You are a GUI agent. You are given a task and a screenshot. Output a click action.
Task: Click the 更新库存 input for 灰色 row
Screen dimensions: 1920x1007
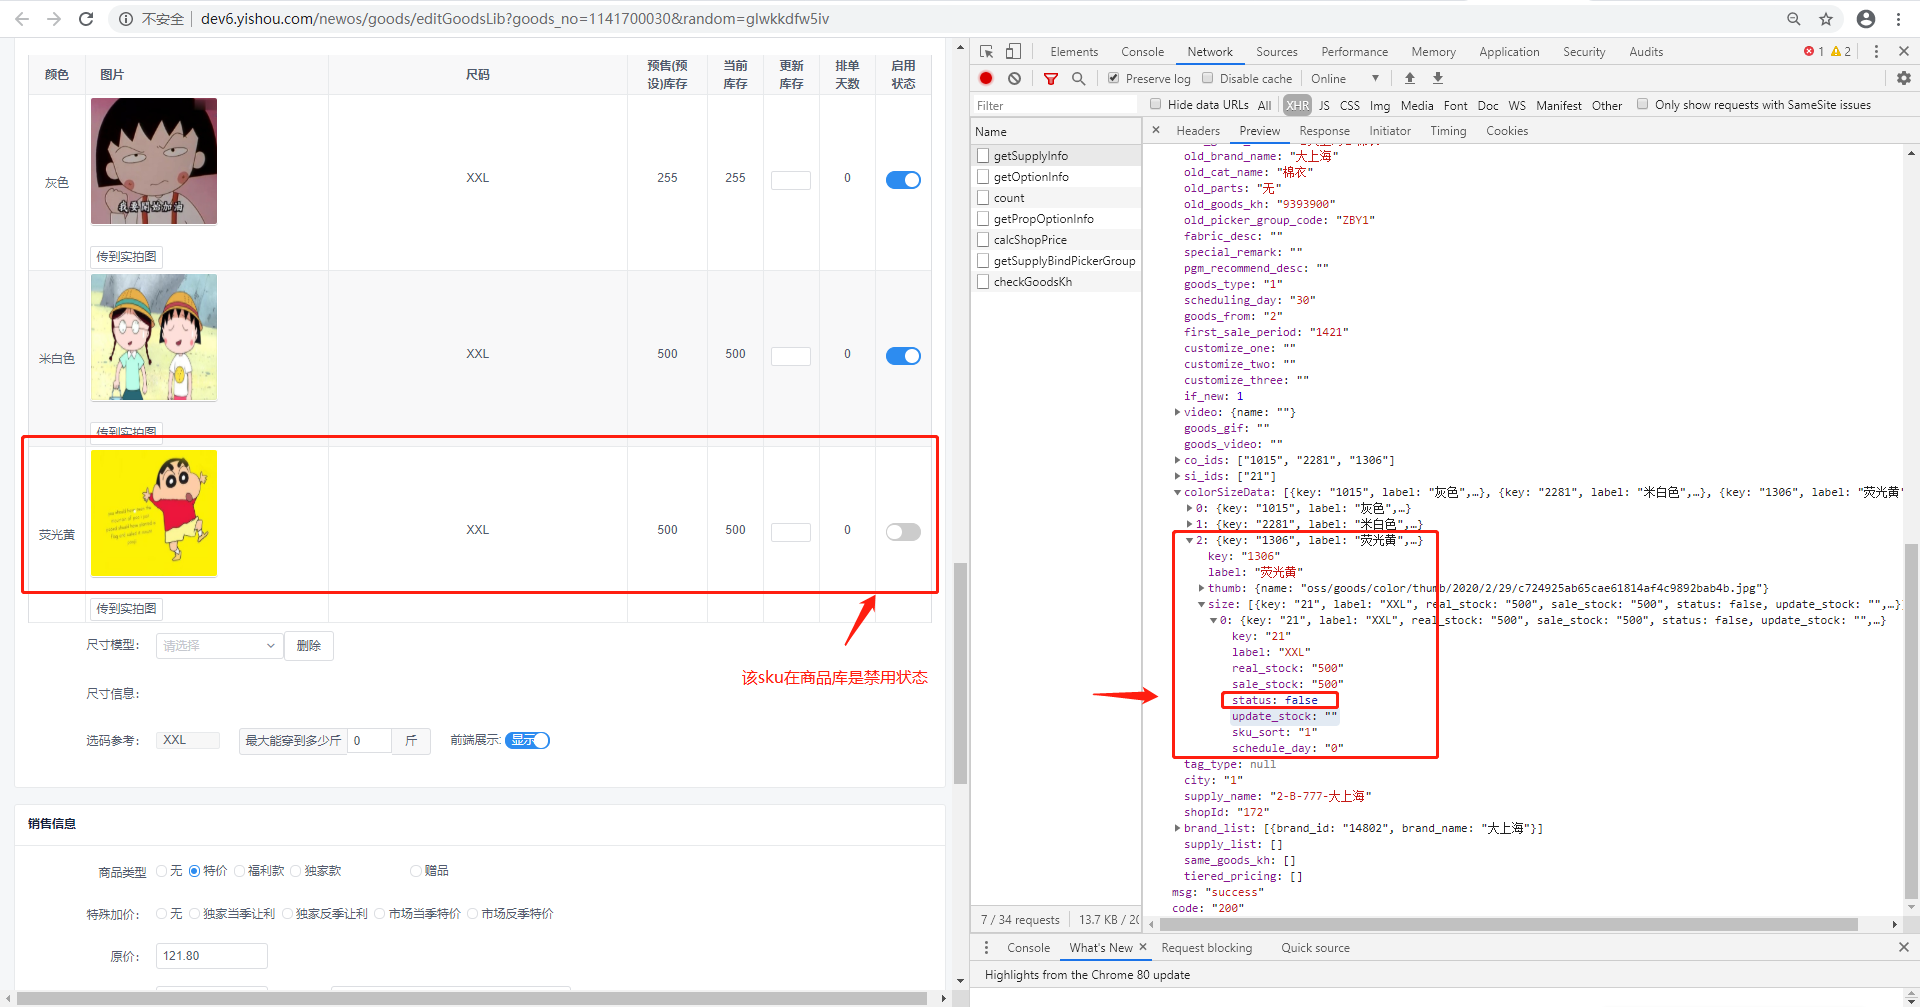(791, 180)
